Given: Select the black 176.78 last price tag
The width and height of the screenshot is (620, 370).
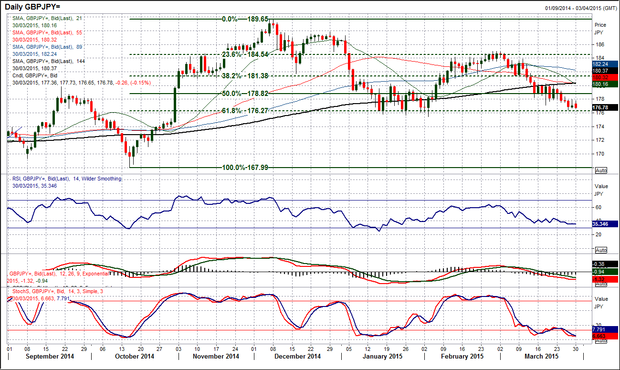Looking at the screenshot, I should pos(605,107).
